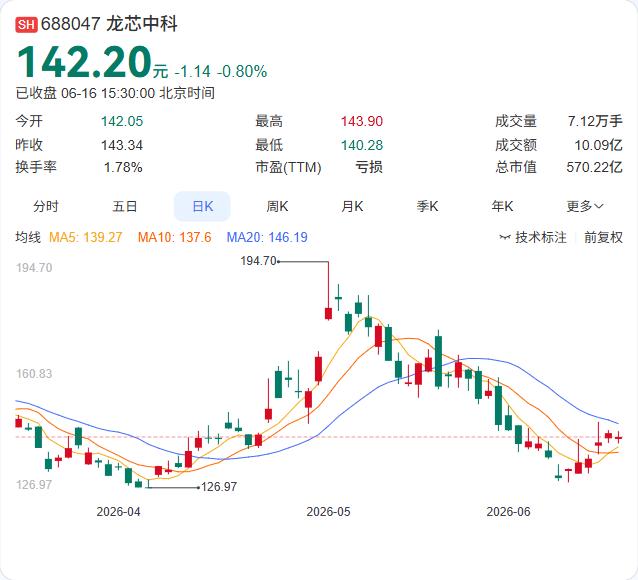The width and height of the screenshot is (638, 580).
Task: Click the 126.97 low point marker
Action: click(219, 486)
